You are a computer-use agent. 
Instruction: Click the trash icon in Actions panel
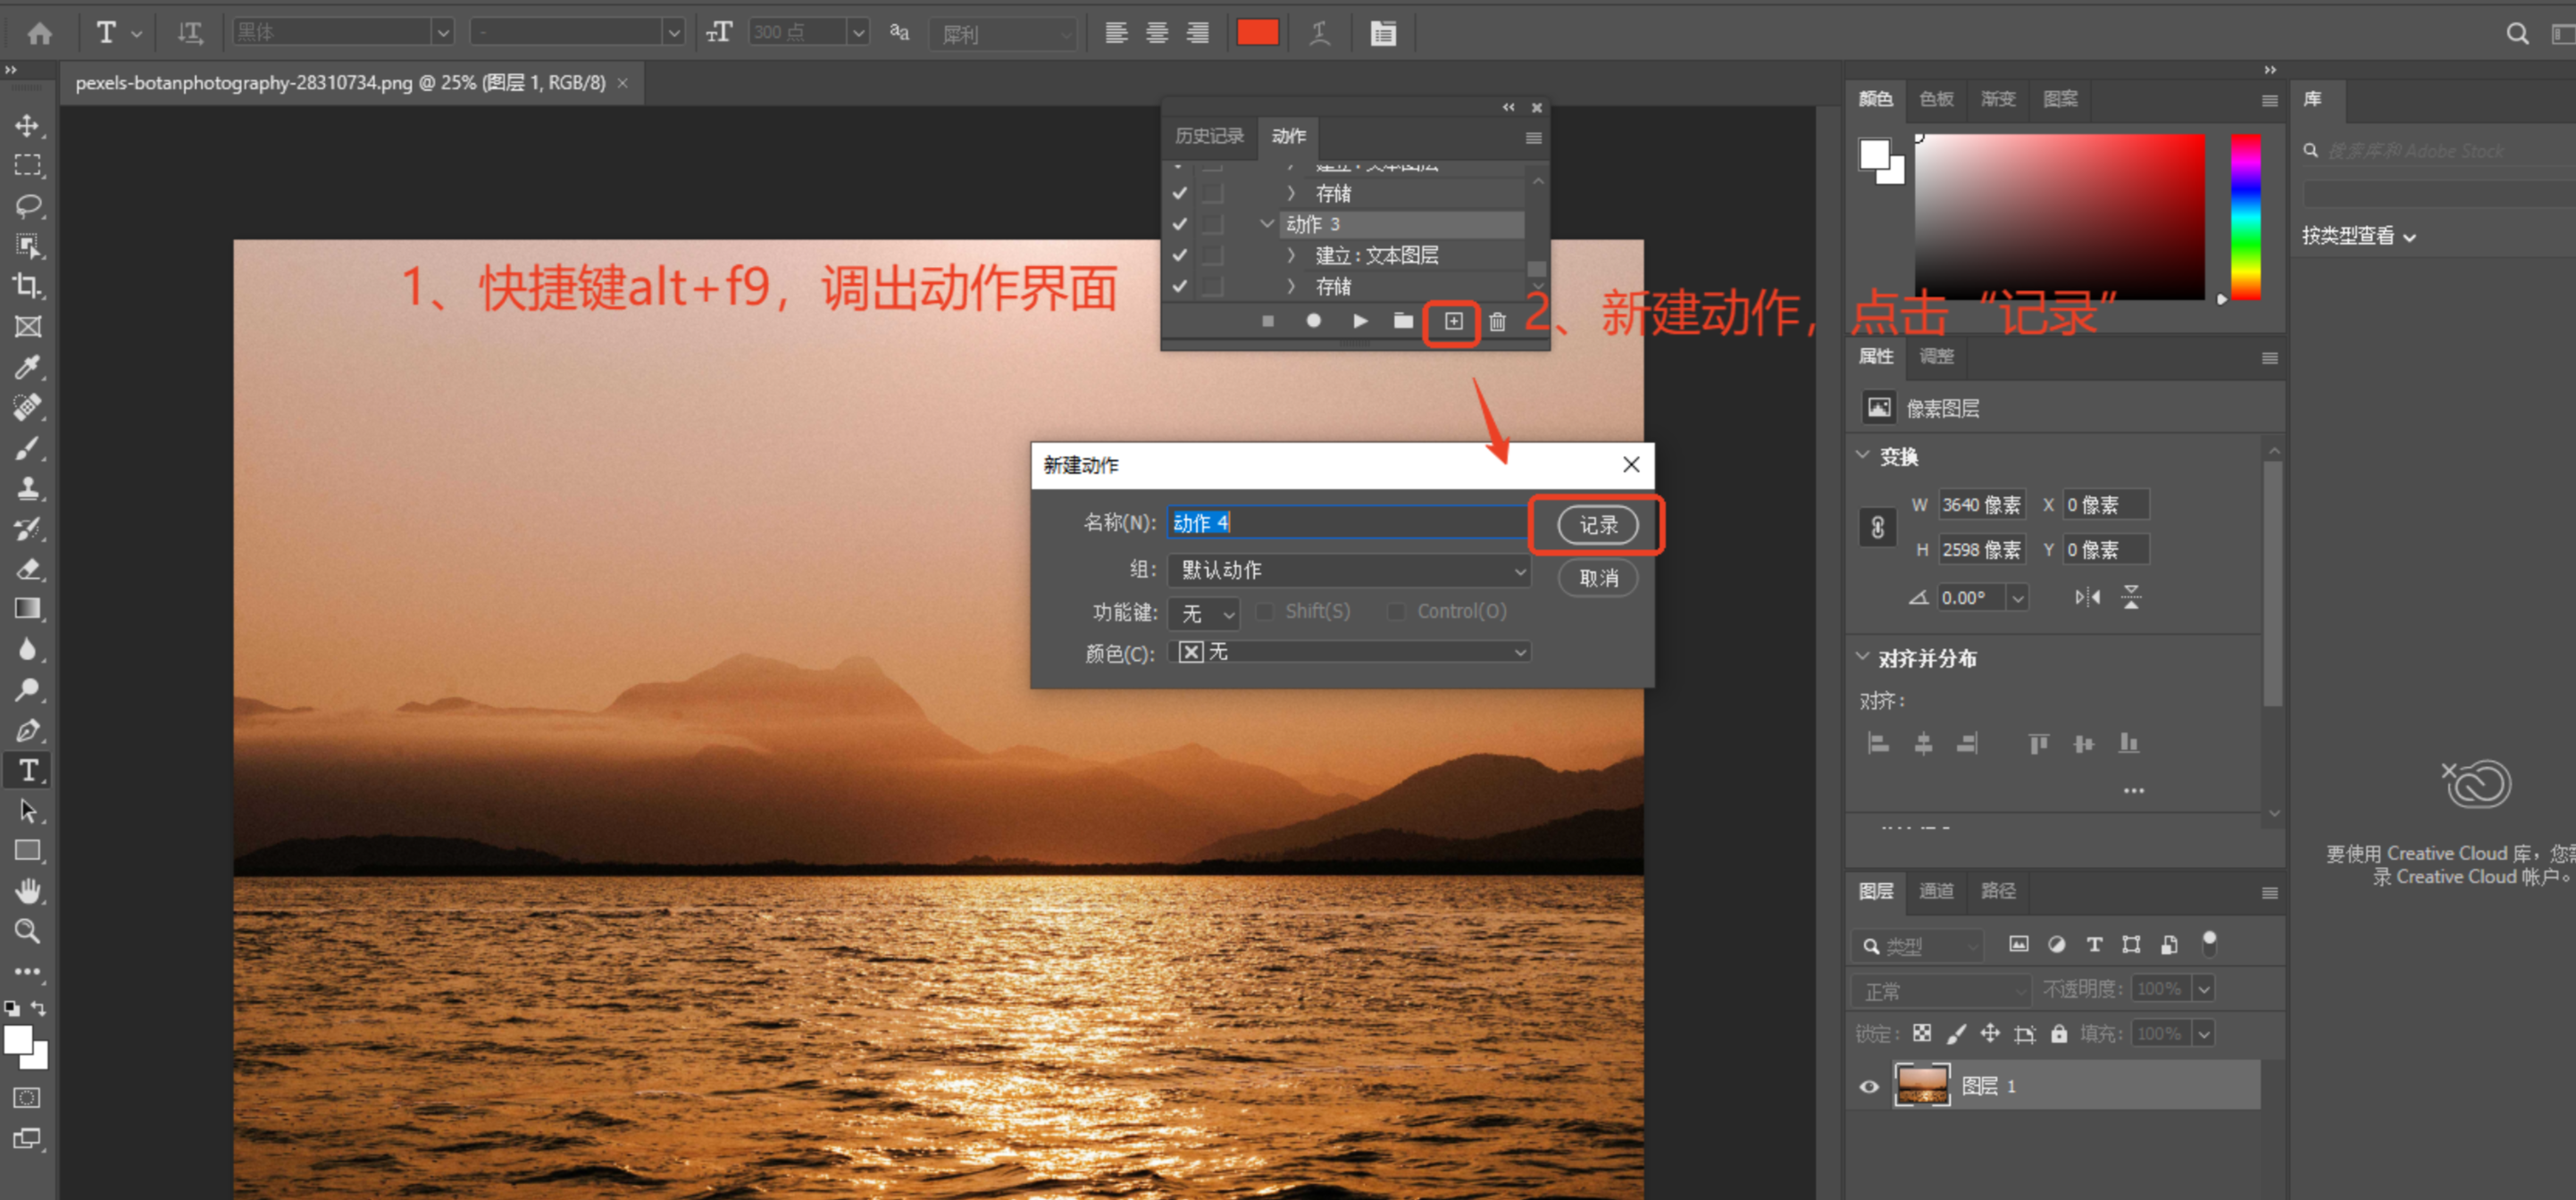(x=1497, y=322)
